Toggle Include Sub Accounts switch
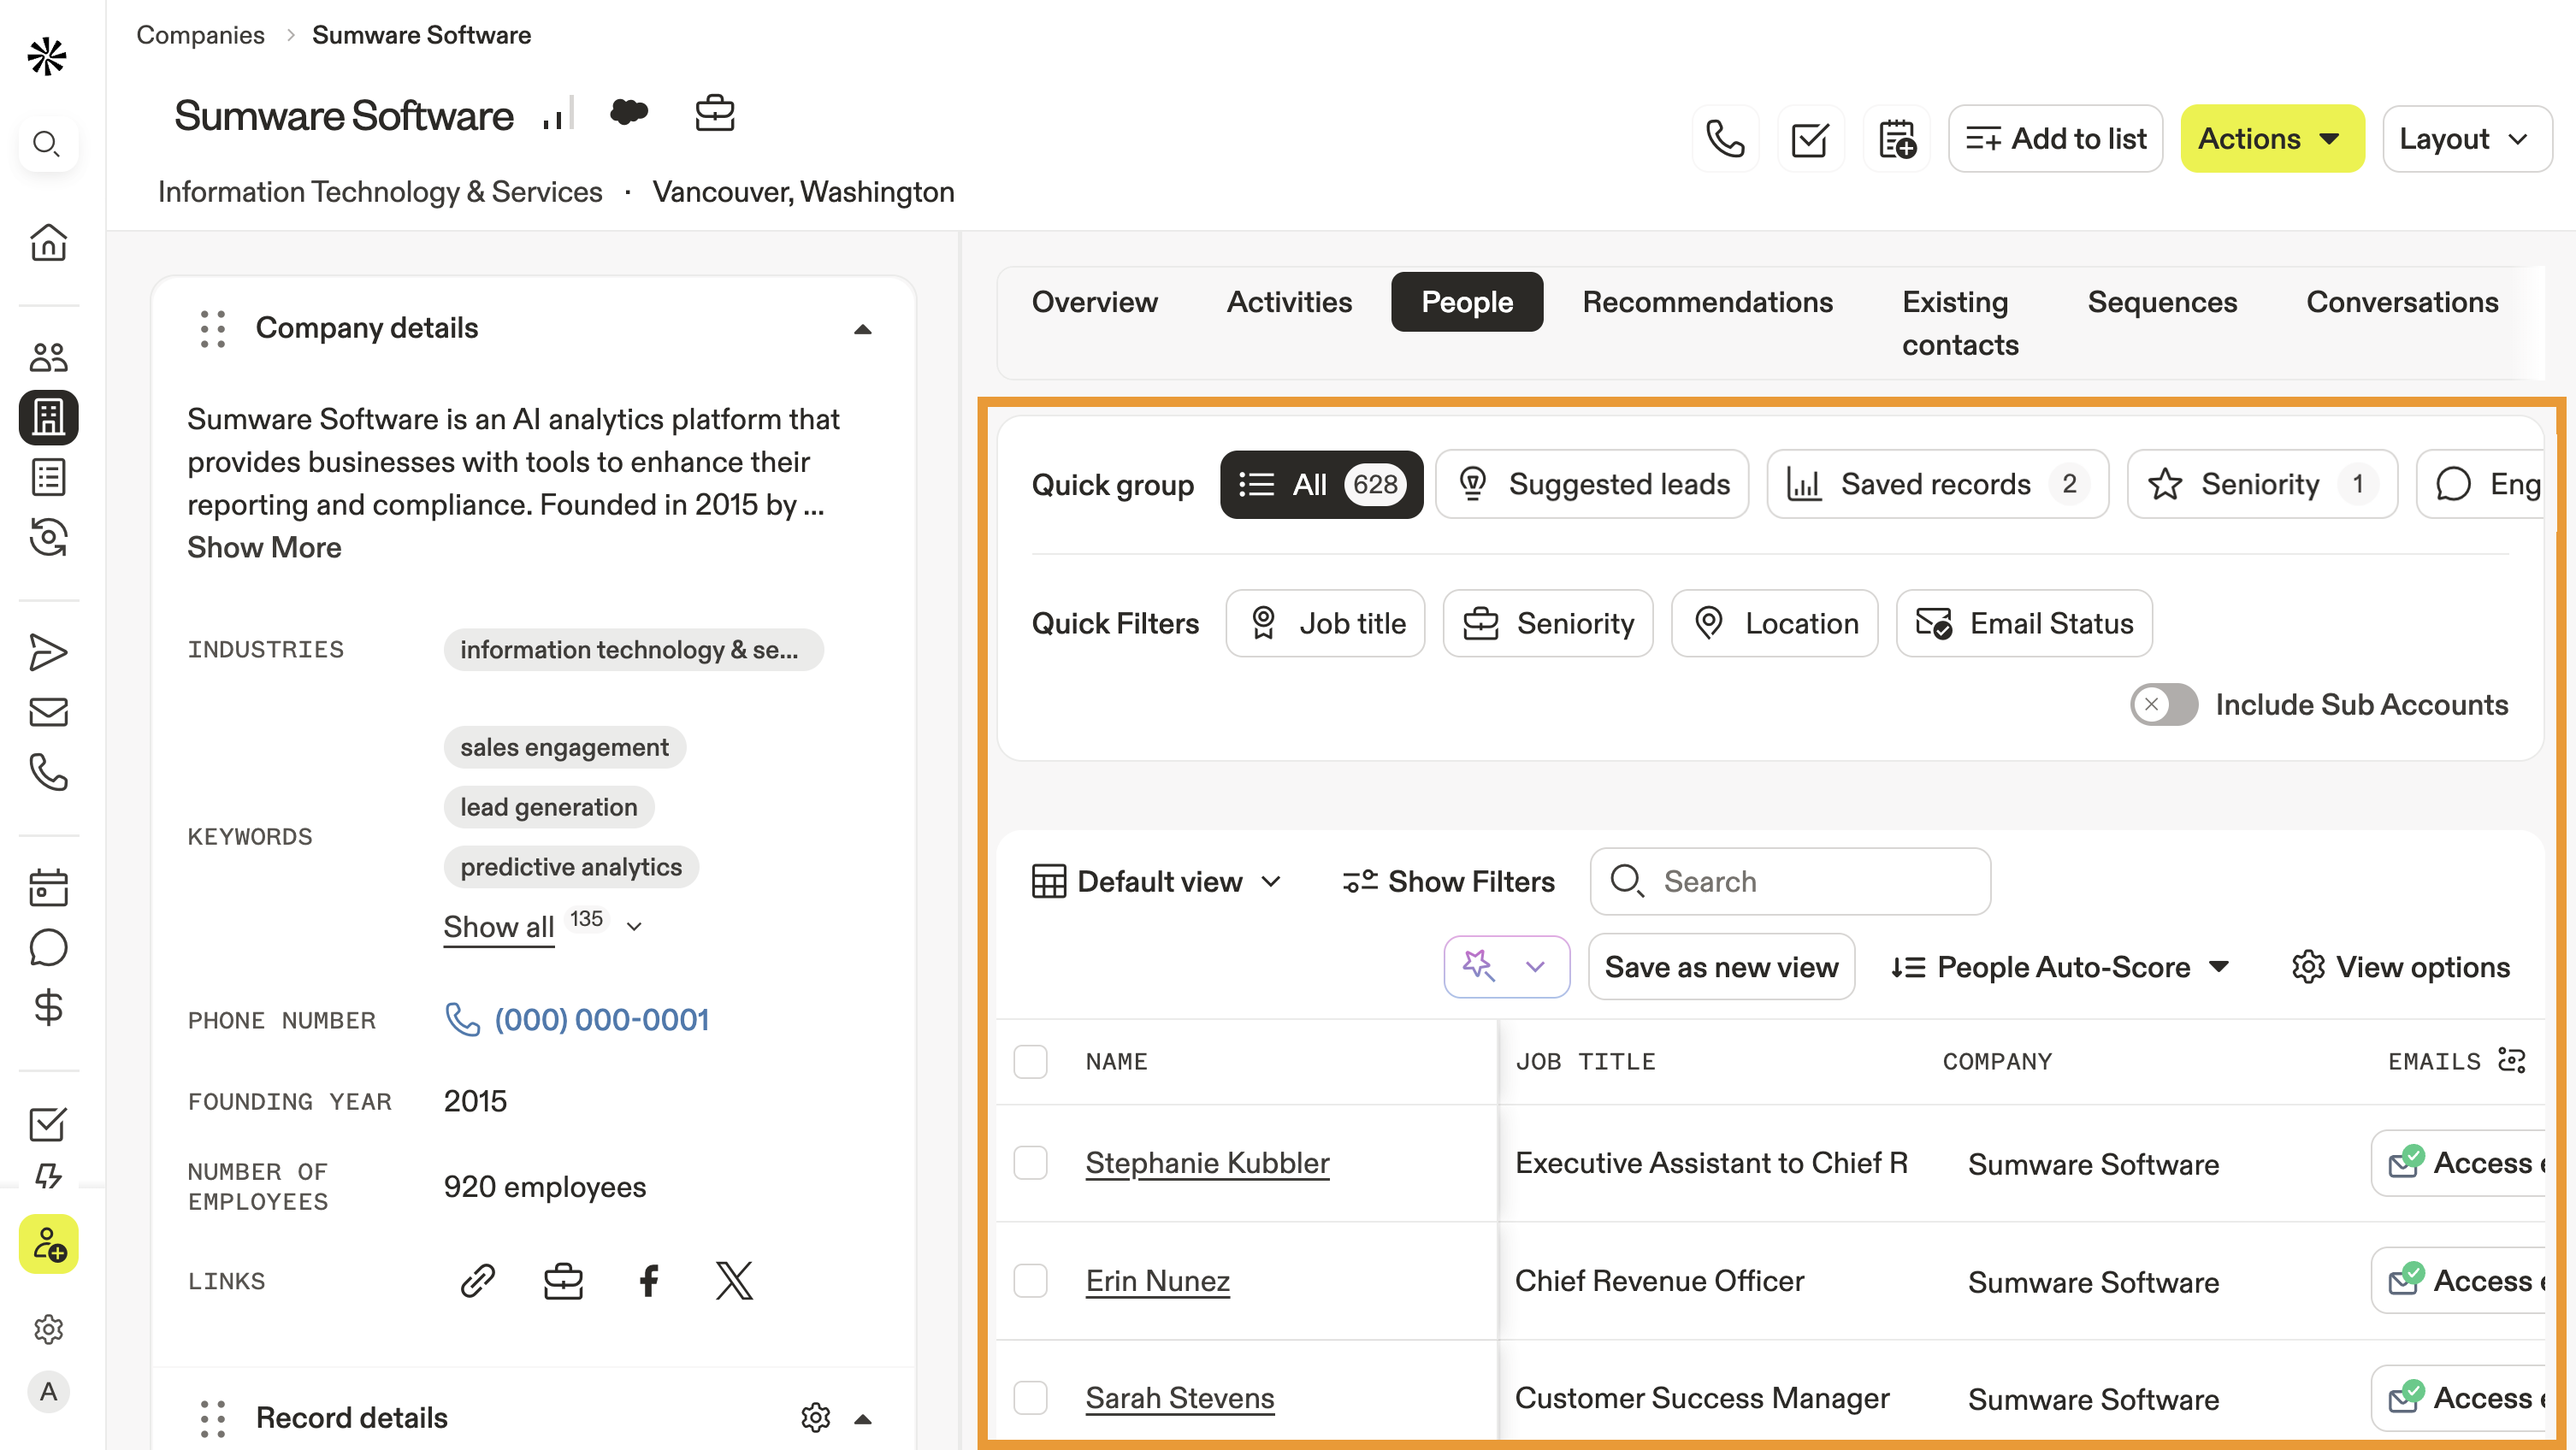 (x=2163, y=704)
